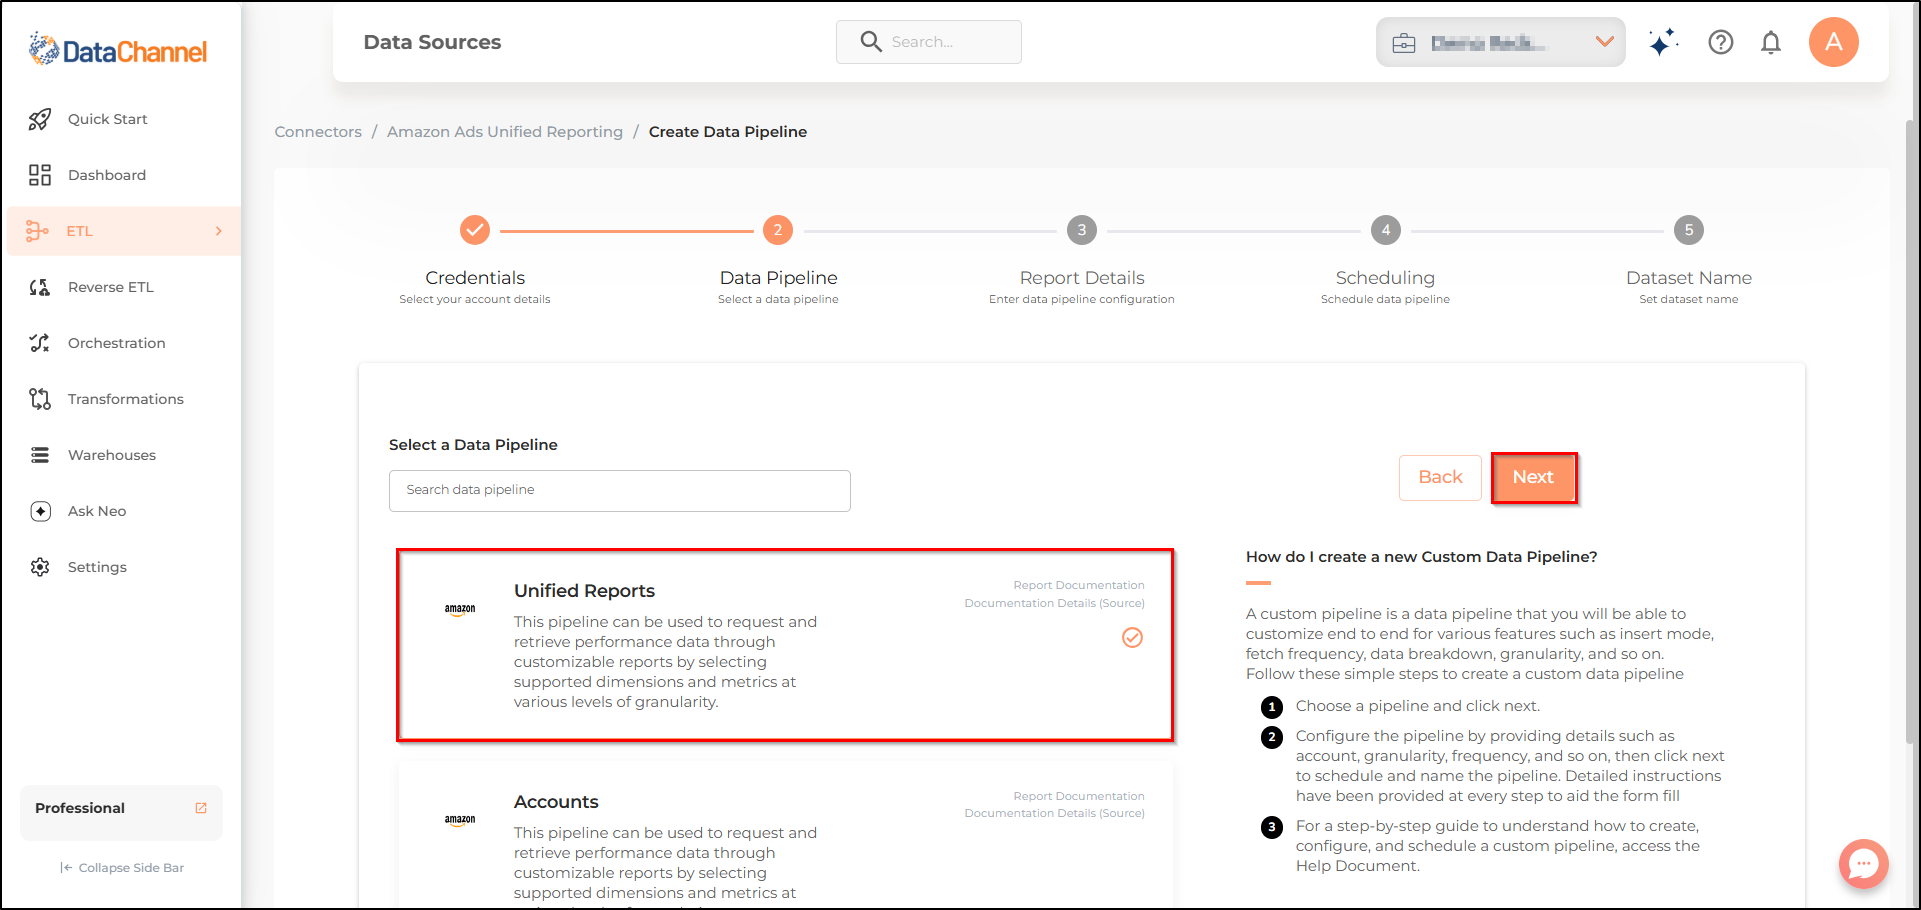Click step 4 Scheduling circle
The image size is (1921, 910).
(x=1385, y=230)
